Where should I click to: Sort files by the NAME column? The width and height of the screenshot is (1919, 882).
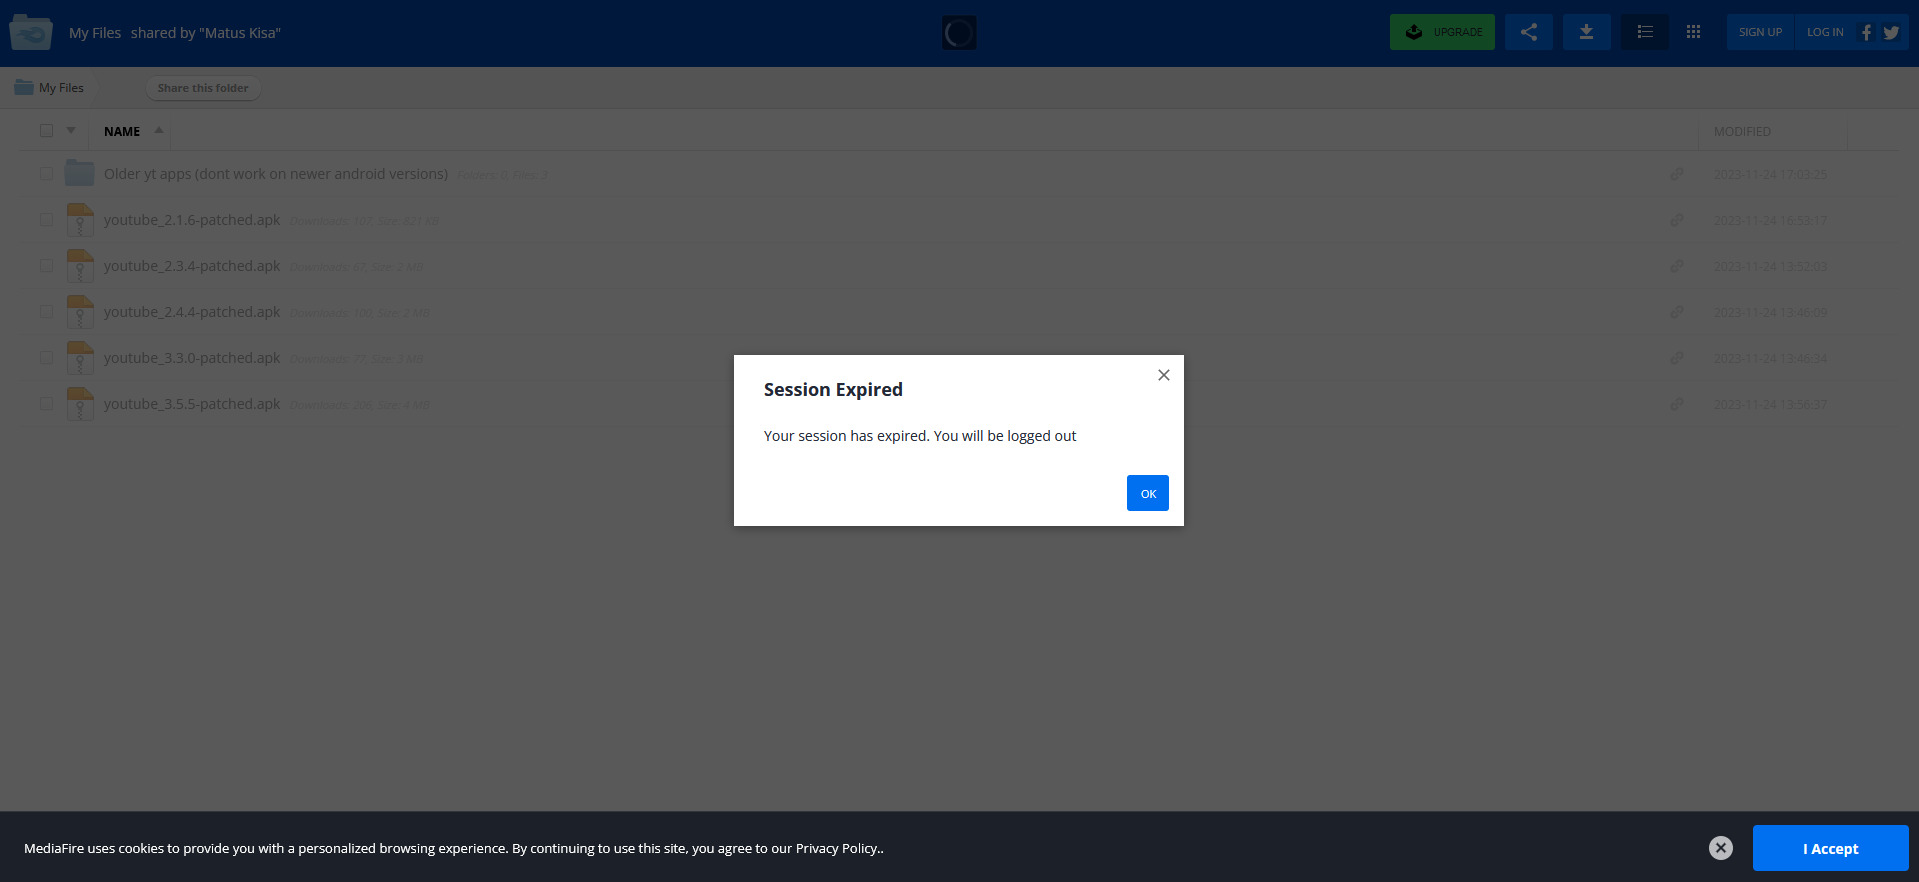click(x=122, y=131)
